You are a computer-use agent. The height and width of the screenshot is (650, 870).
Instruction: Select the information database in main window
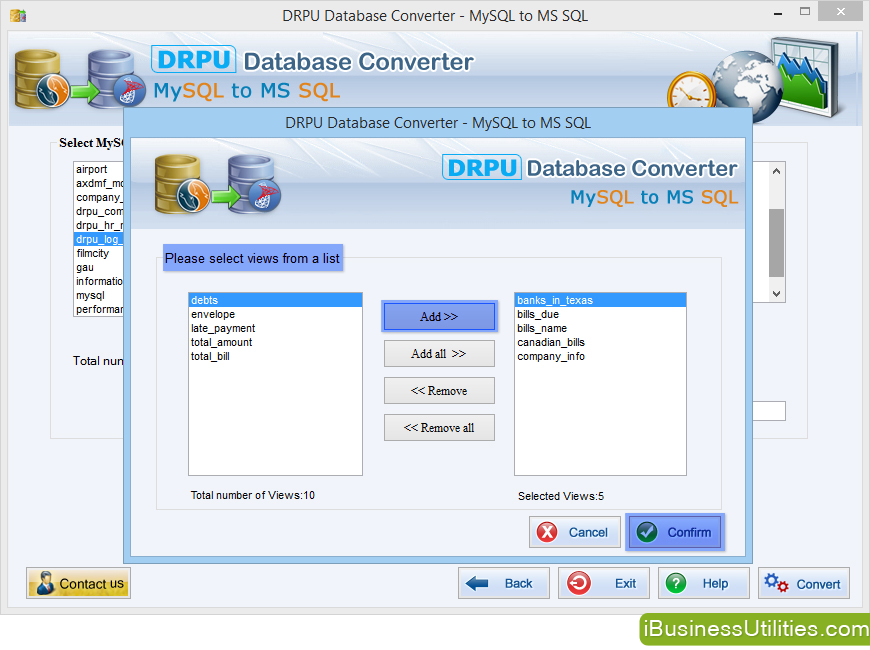(99, 281)
